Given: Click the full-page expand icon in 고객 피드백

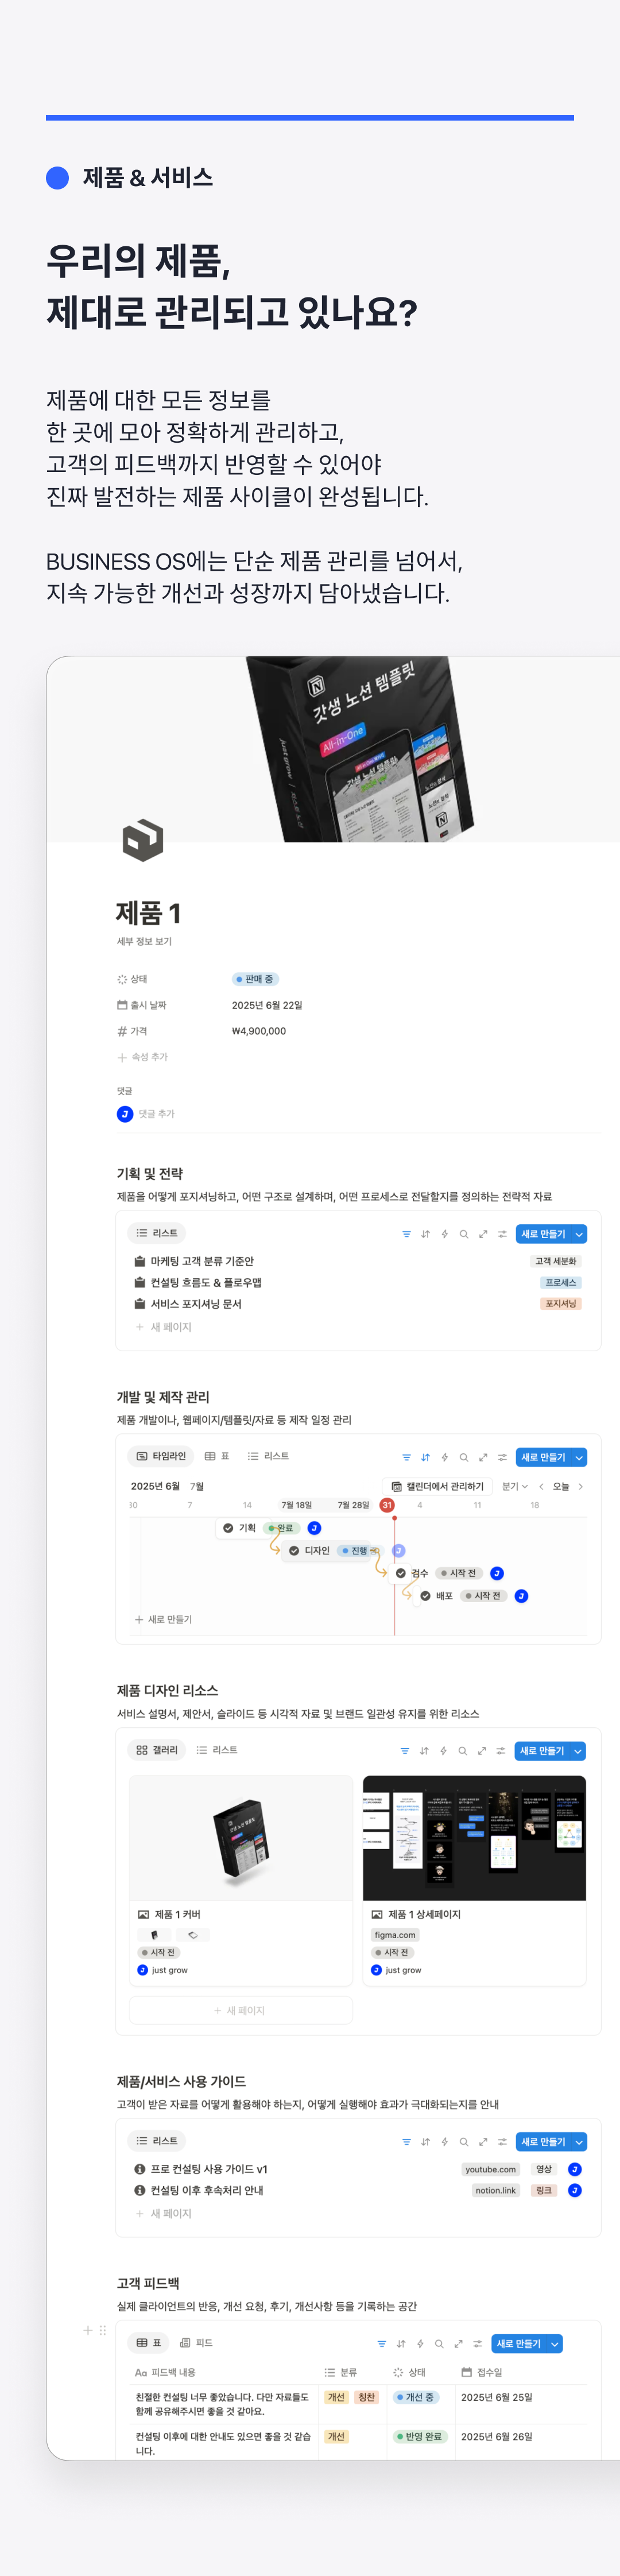Looking at the screenshot, I should click(x=458, y=2344).
